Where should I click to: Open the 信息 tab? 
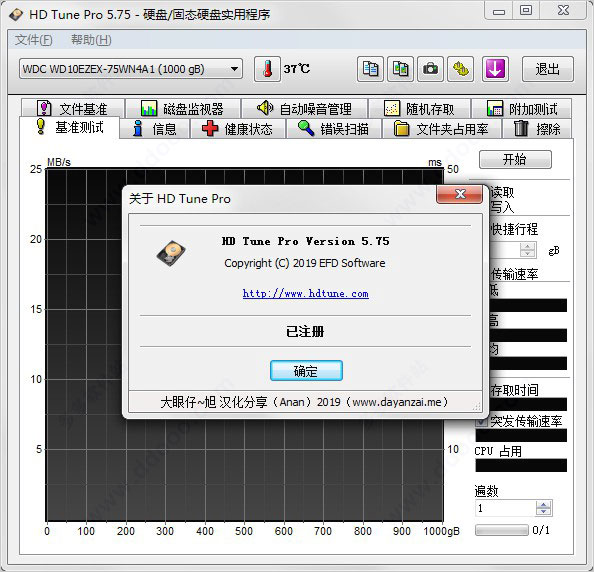[x=154, y=129]
